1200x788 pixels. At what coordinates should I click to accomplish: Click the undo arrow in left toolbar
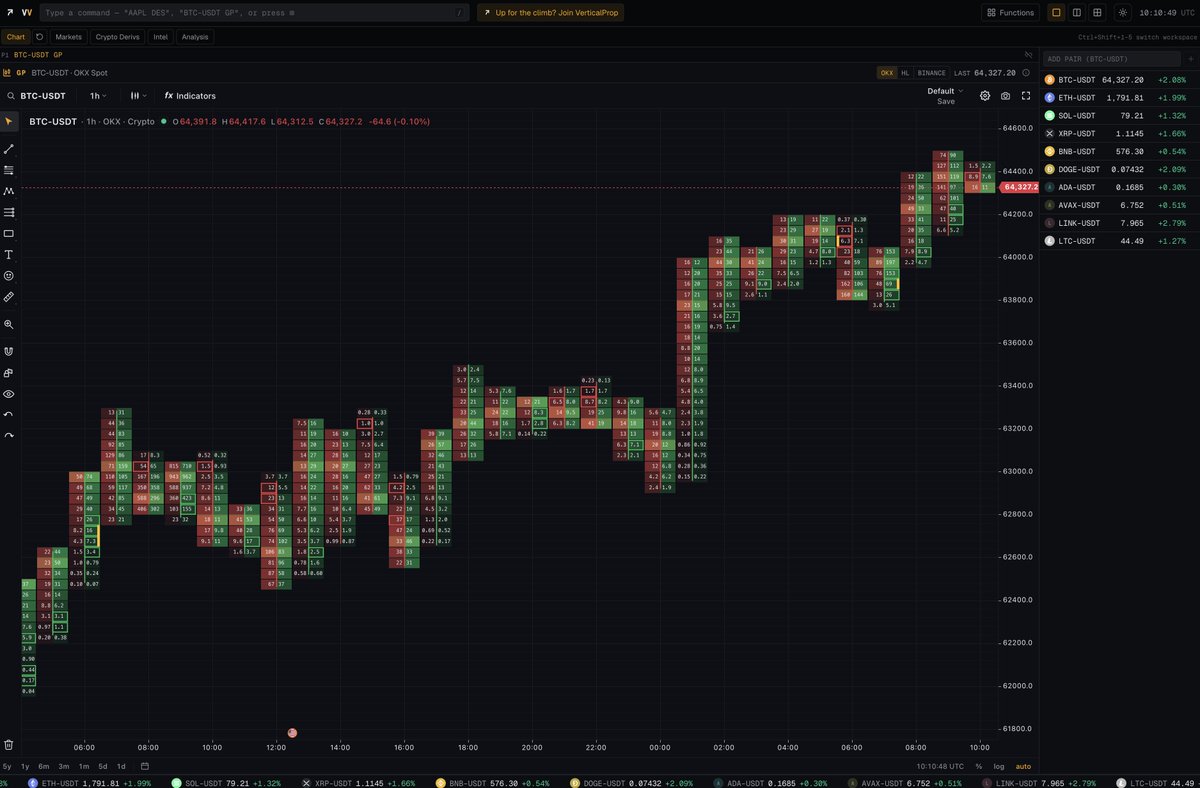pos(9,414)
